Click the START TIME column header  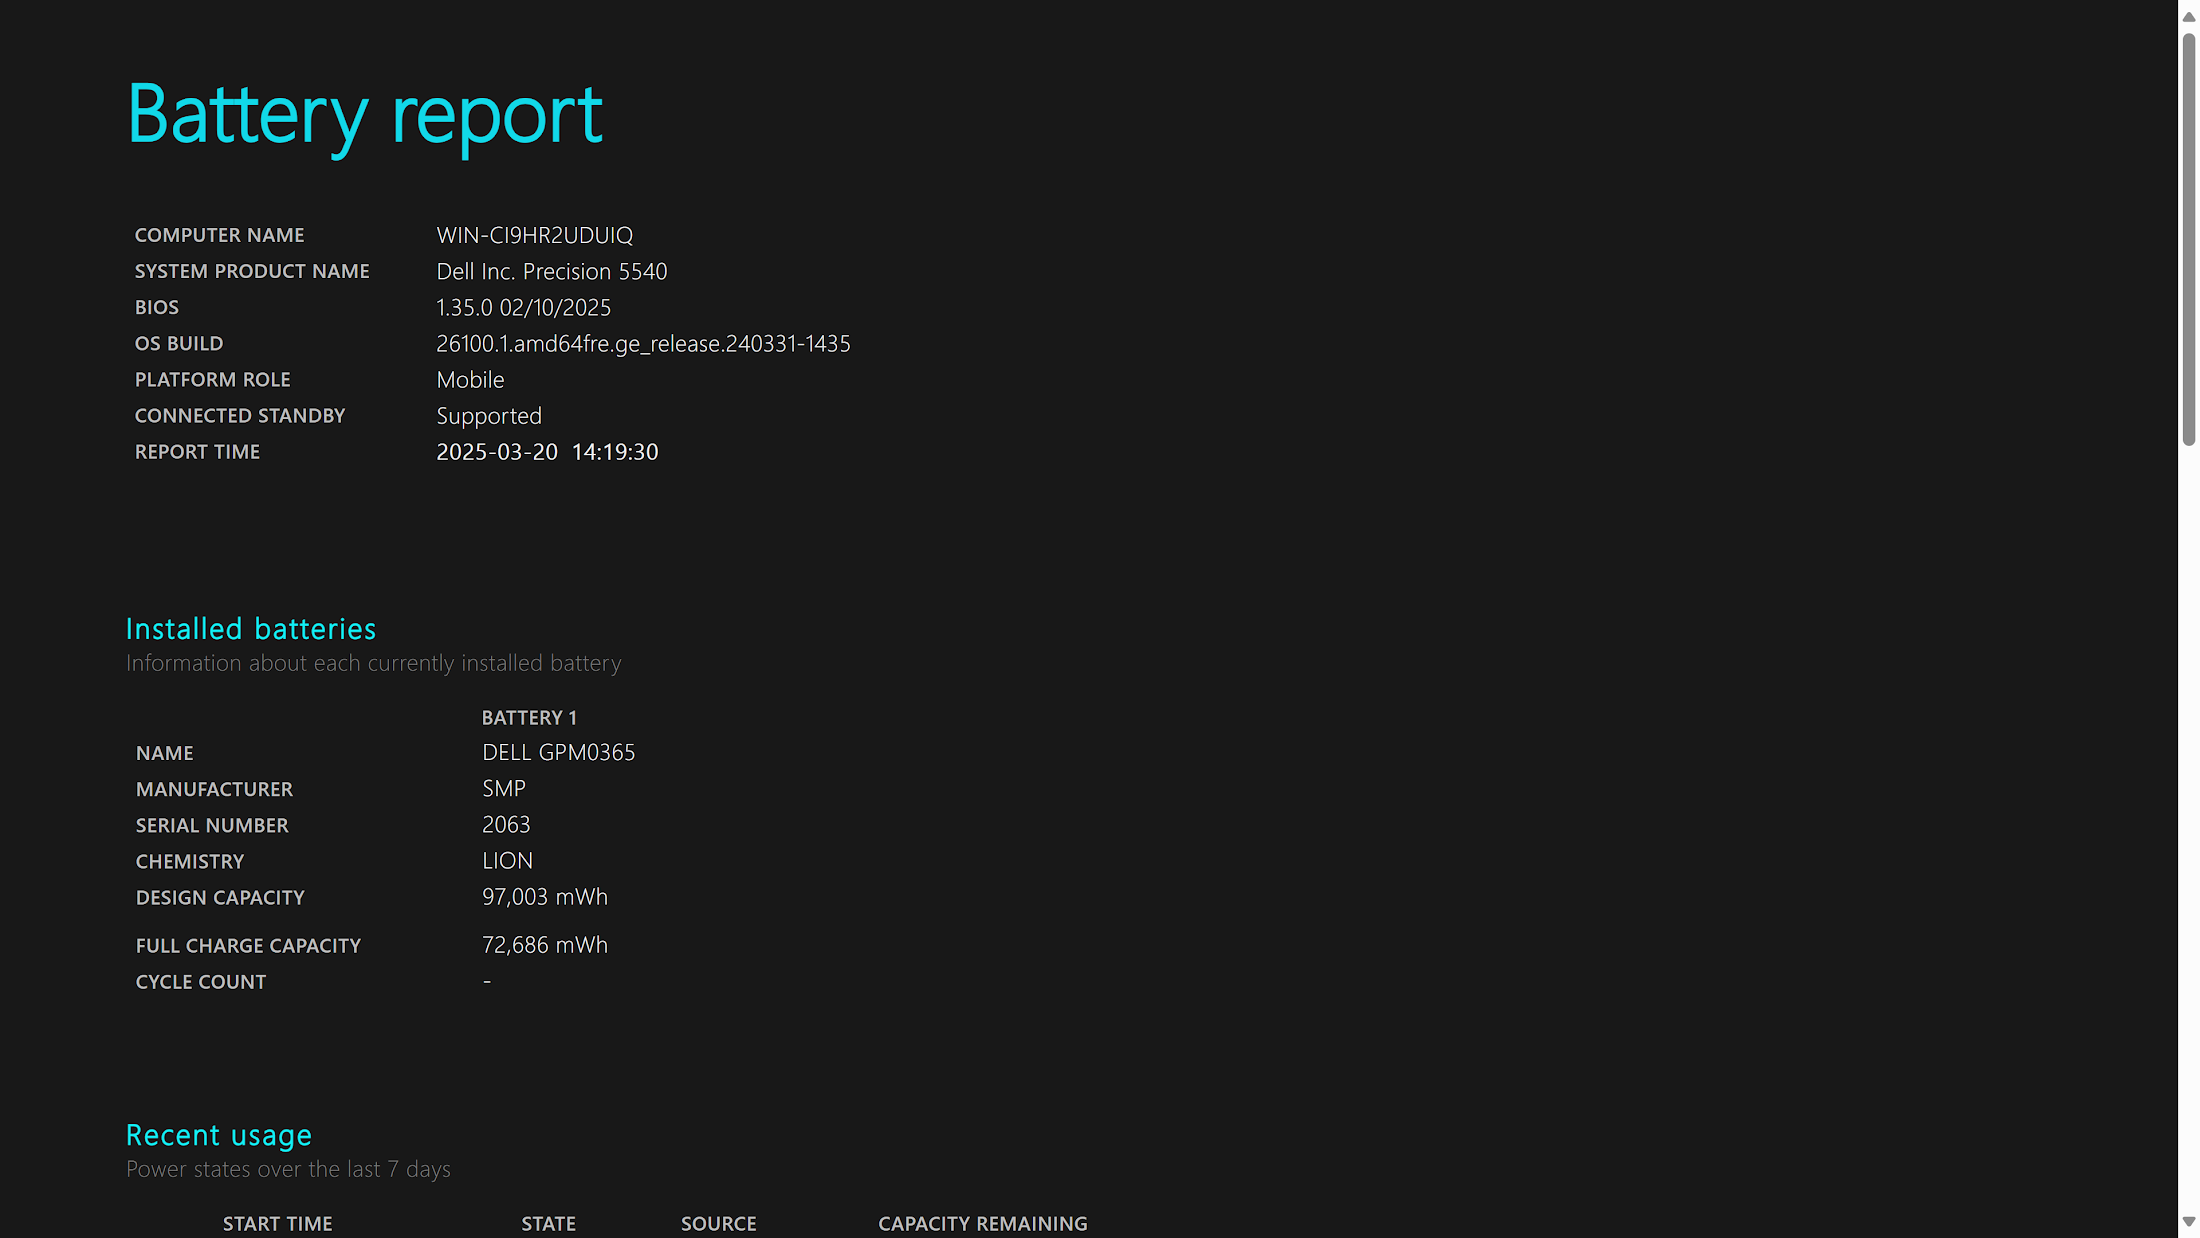tap(278, 1223)
